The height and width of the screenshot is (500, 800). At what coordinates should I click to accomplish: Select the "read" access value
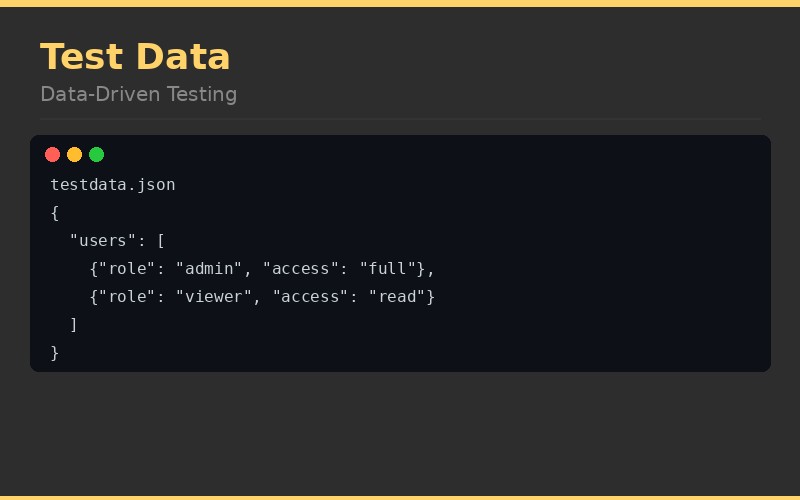tap(397, 297)
